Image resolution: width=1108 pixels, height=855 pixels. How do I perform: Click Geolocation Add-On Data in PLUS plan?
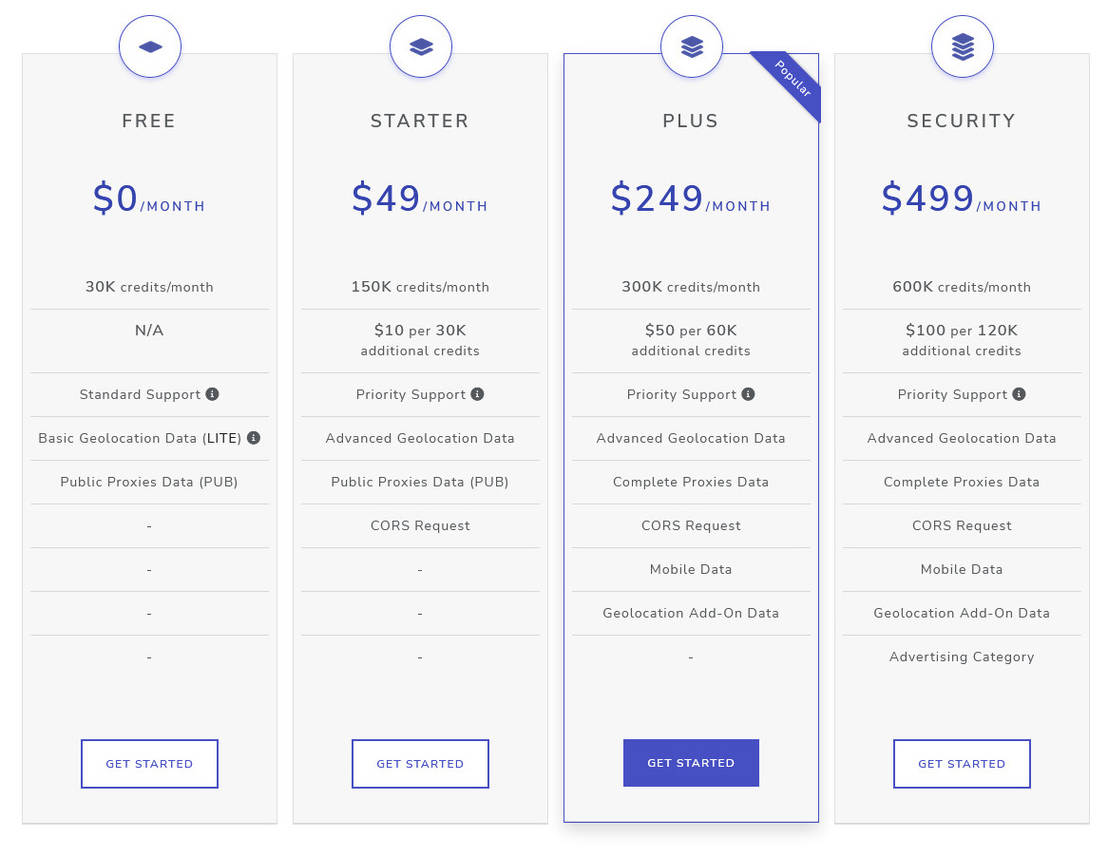691,613
